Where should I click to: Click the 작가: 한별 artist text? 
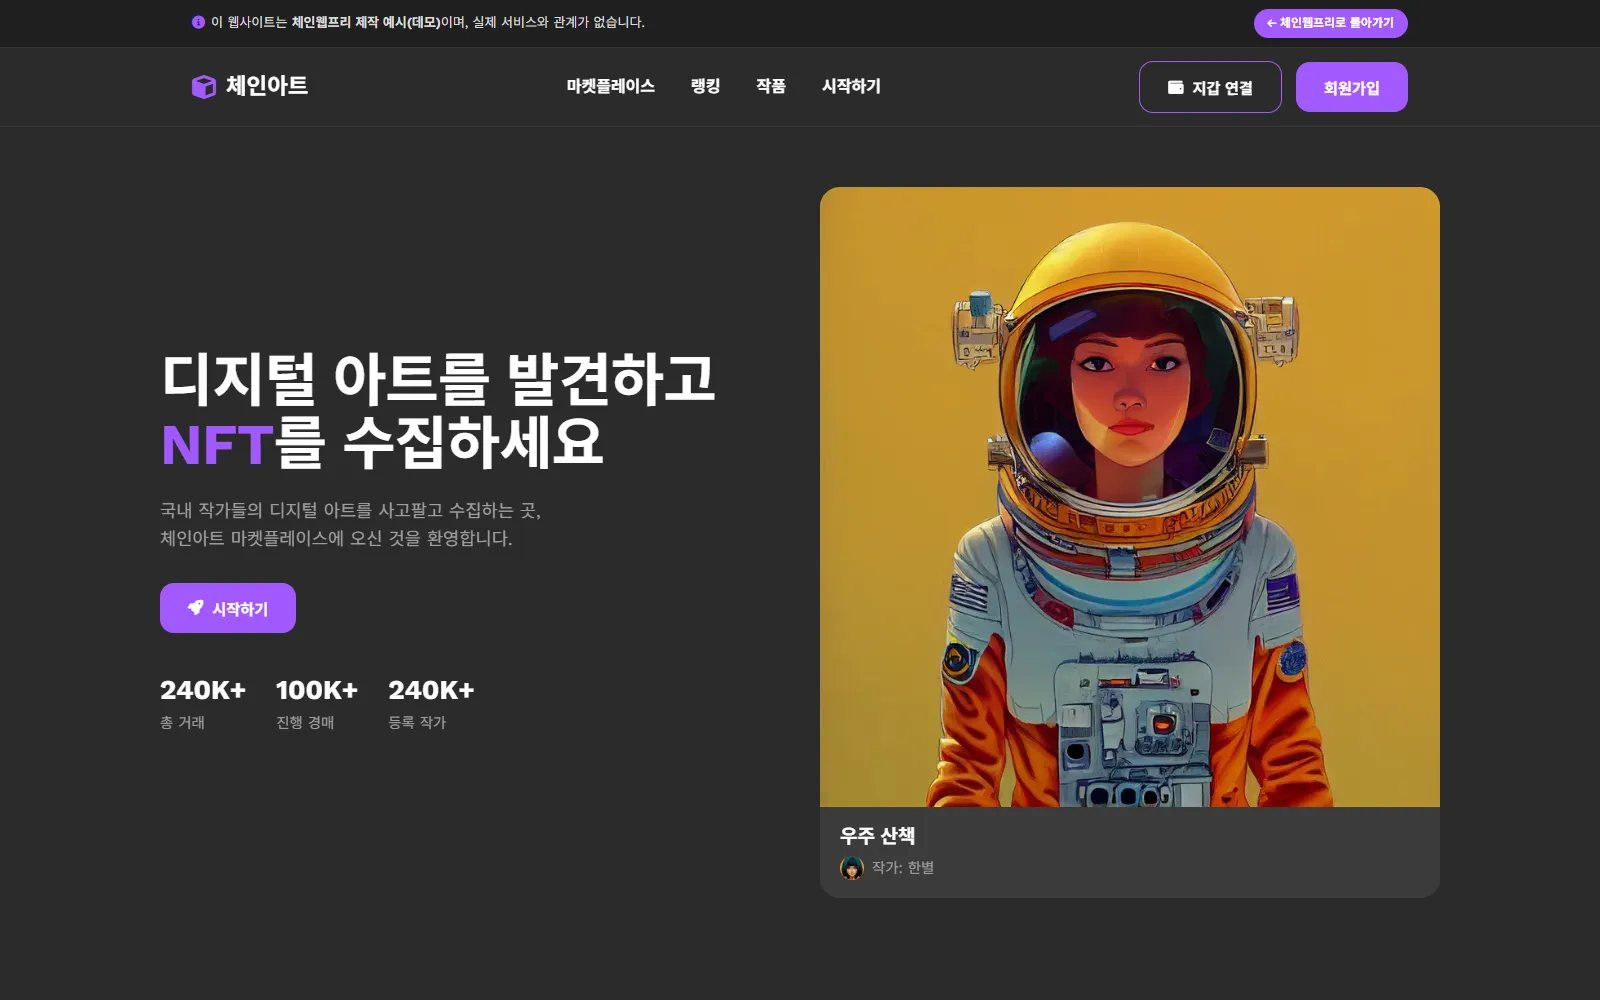(x=903, y=868)
